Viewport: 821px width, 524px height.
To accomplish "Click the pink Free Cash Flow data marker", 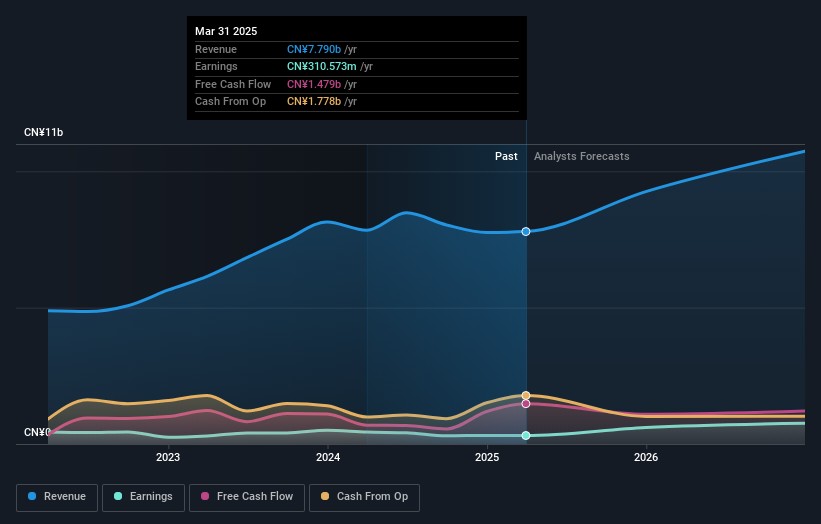I will [x=526, y=404].
